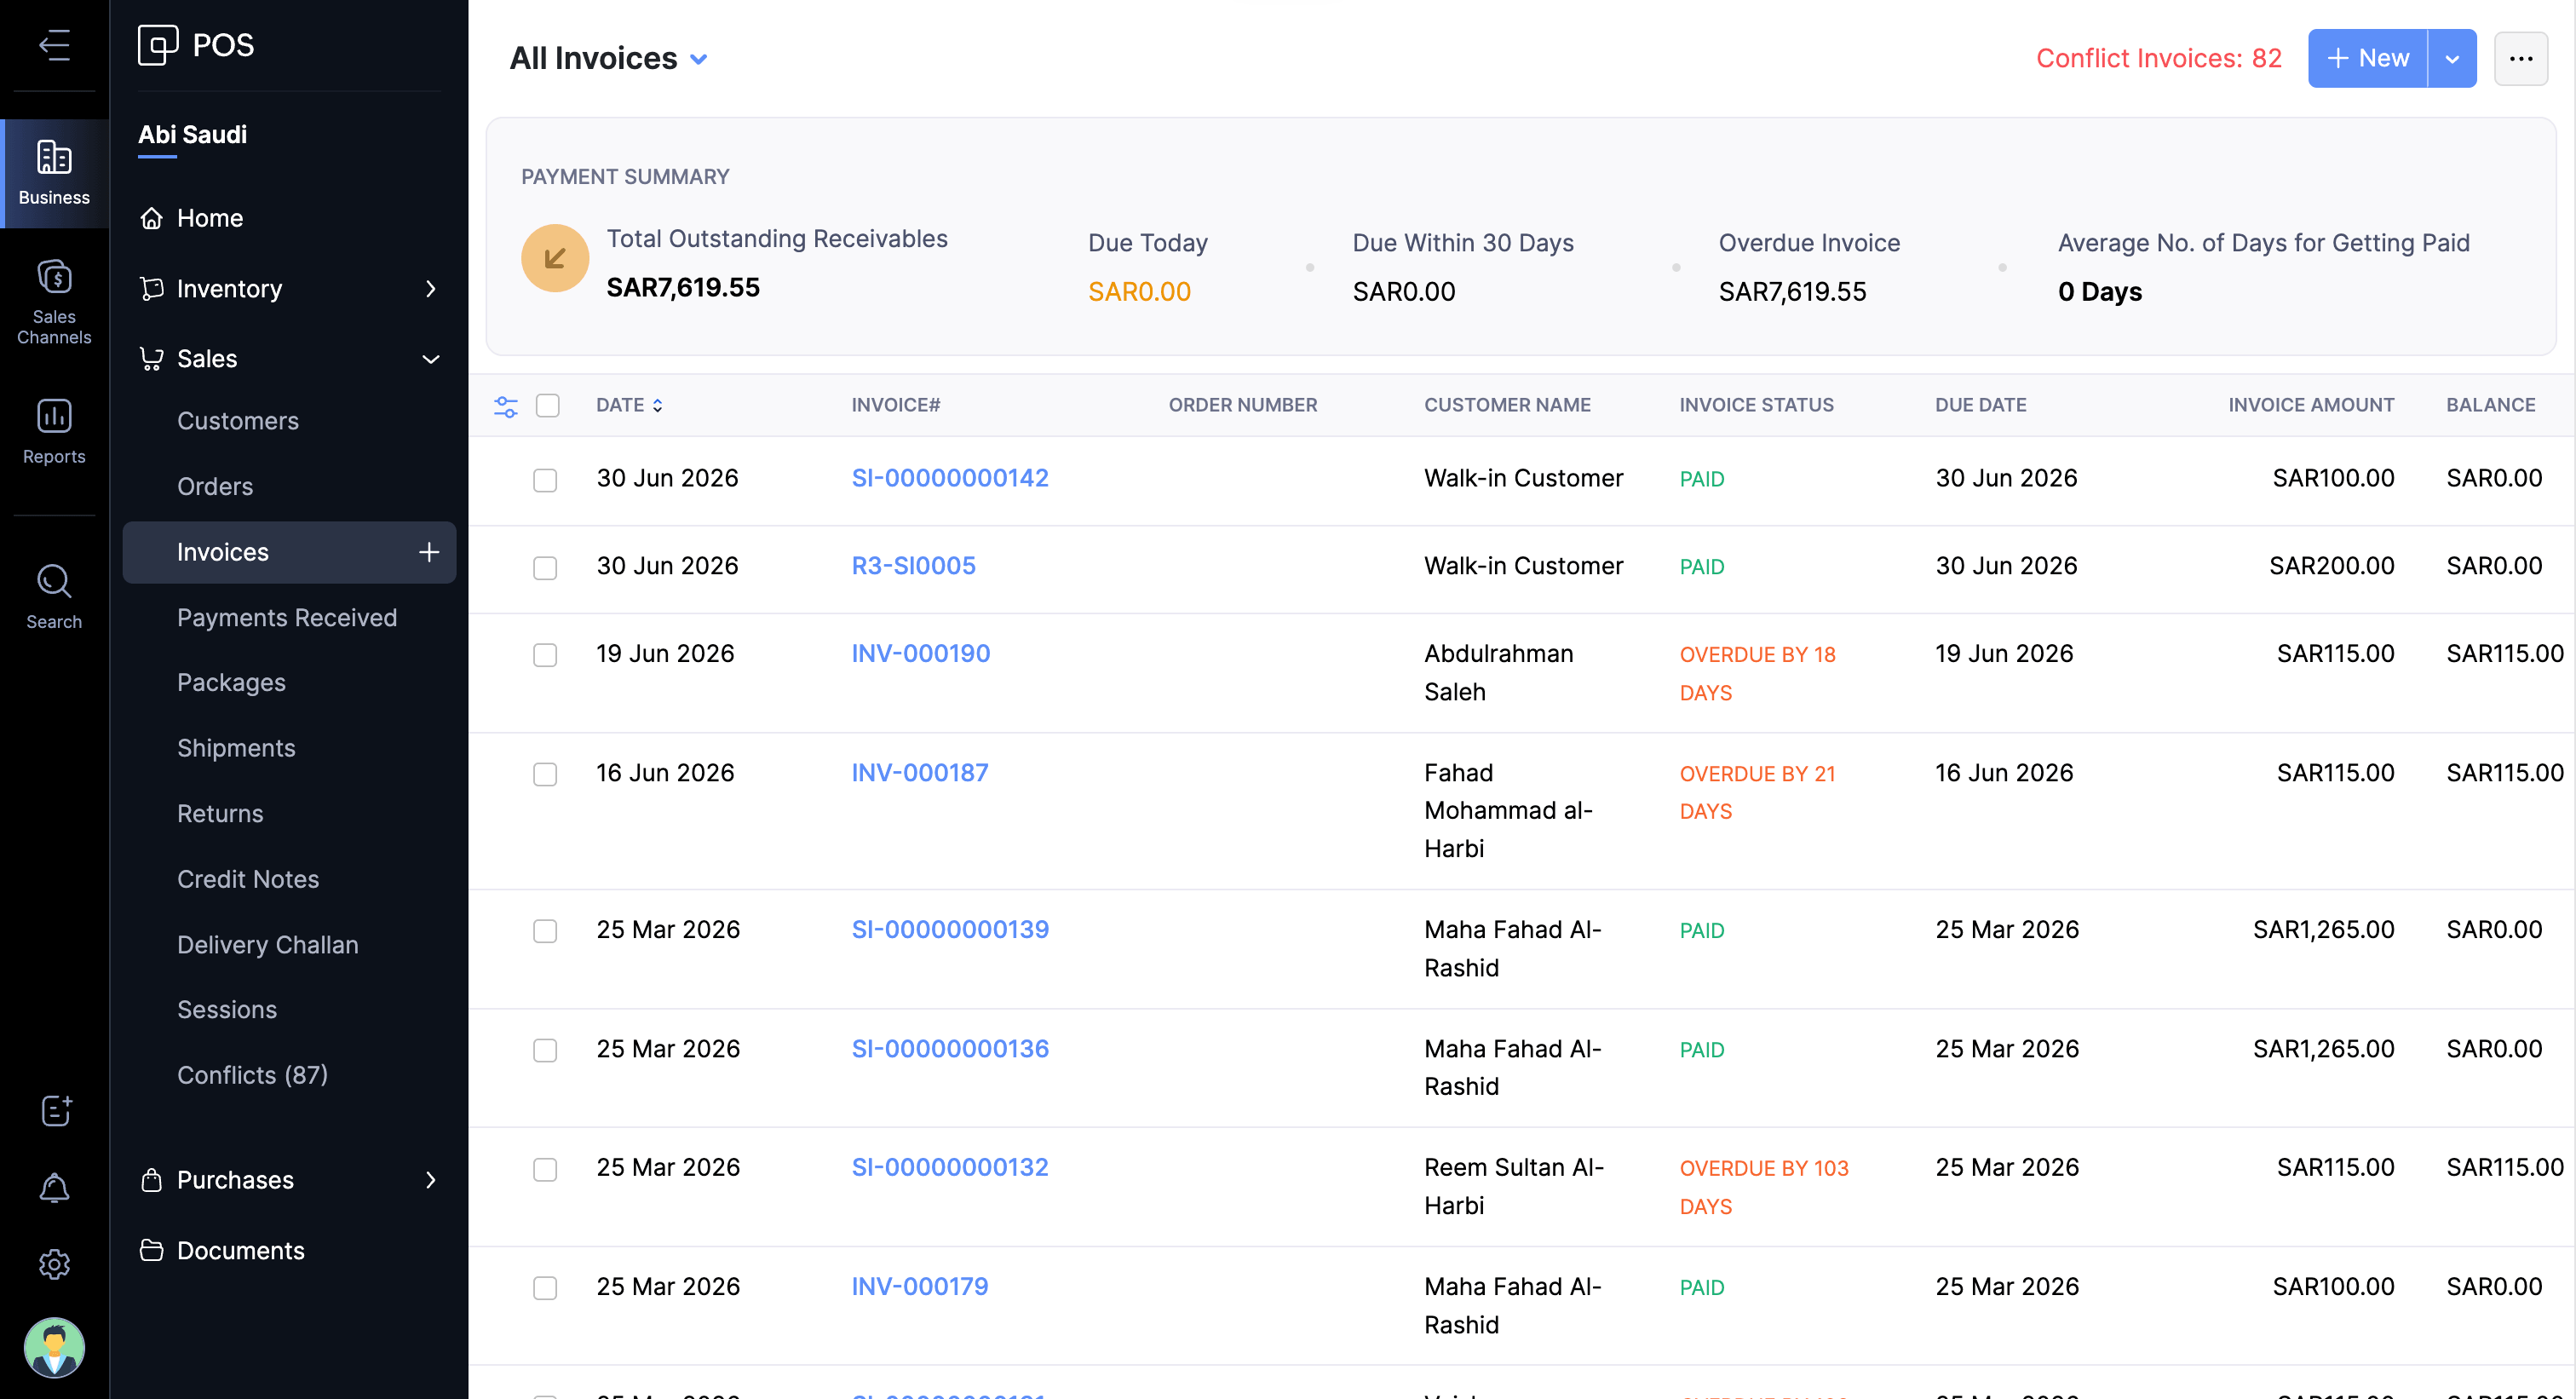Image resolution: width=2576 pixels, height=1399 pixels.
Task: Go to Payments Received in the sidebar
Action: (287, 618)
